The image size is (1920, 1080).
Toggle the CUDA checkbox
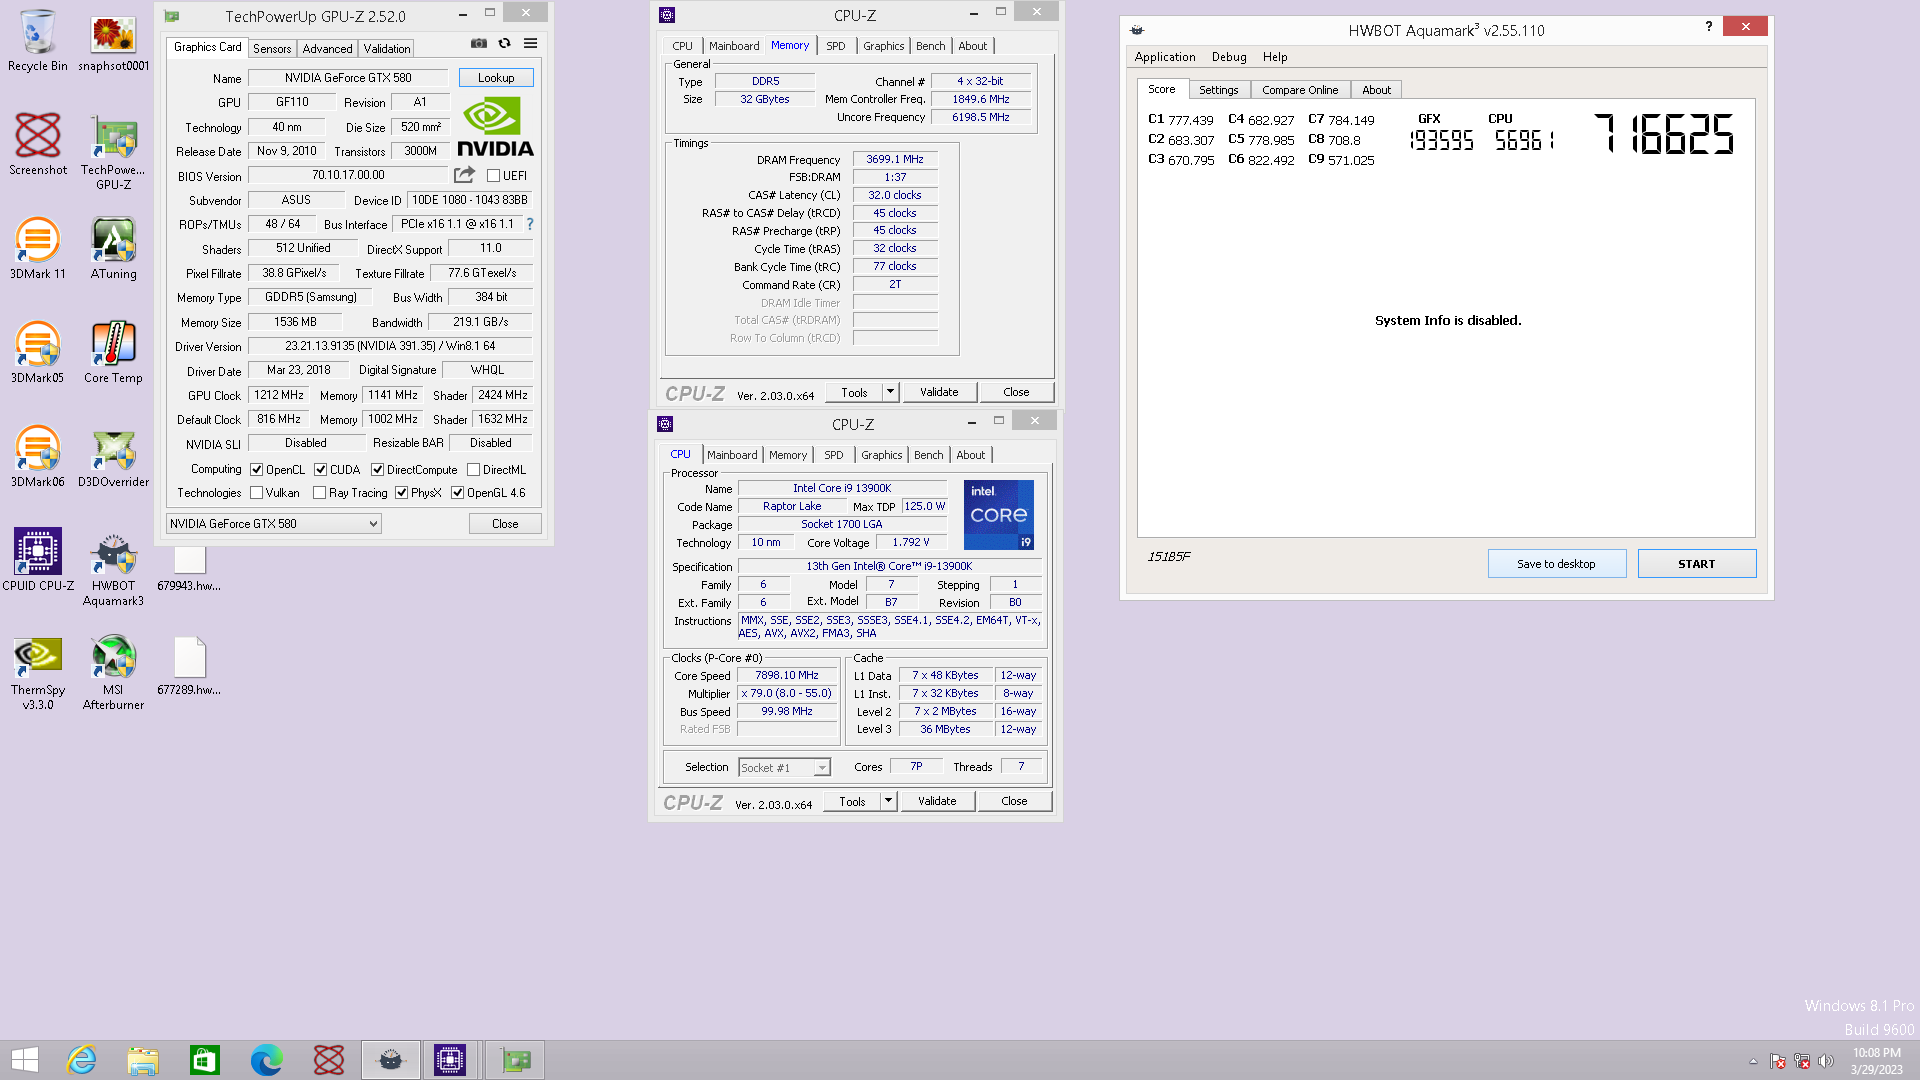[320, 470]
